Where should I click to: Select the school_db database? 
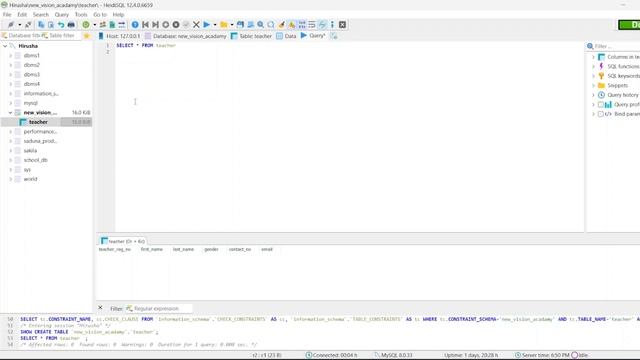[x=36, y=160]
